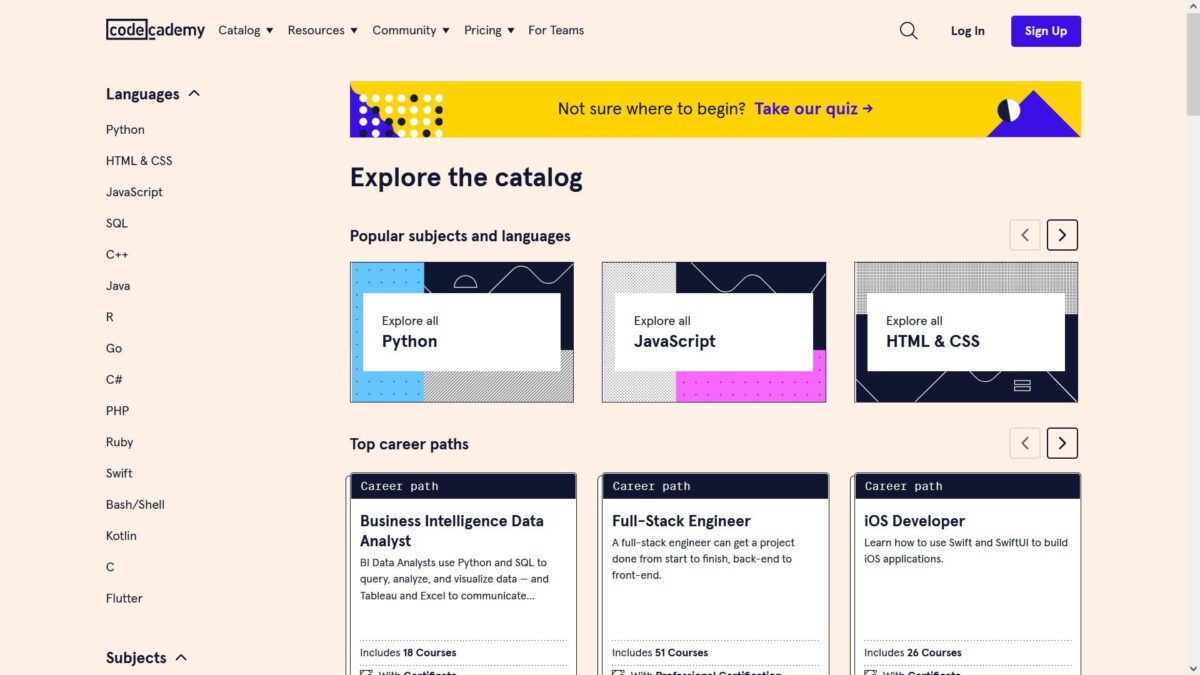Open the Pricing dropdown menu
This screenshot has width=1200, height=675.
tap(489, 30)
